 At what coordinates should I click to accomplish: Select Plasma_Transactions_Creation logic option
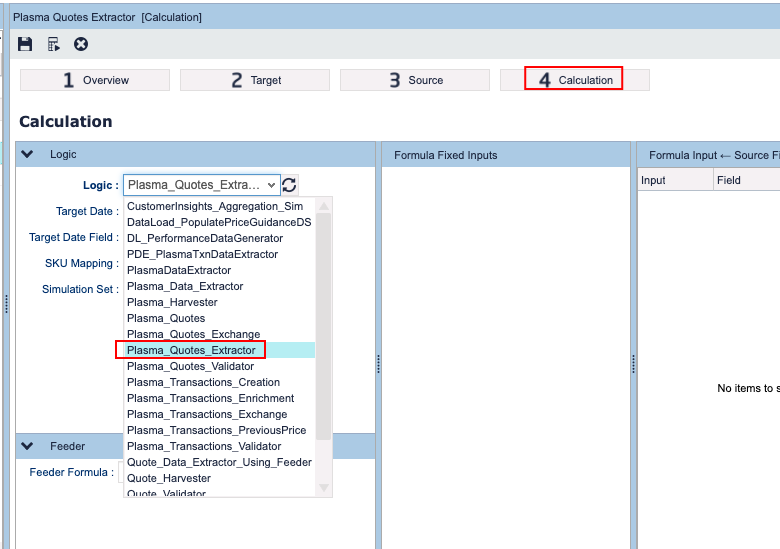click(x=203, y=382)
